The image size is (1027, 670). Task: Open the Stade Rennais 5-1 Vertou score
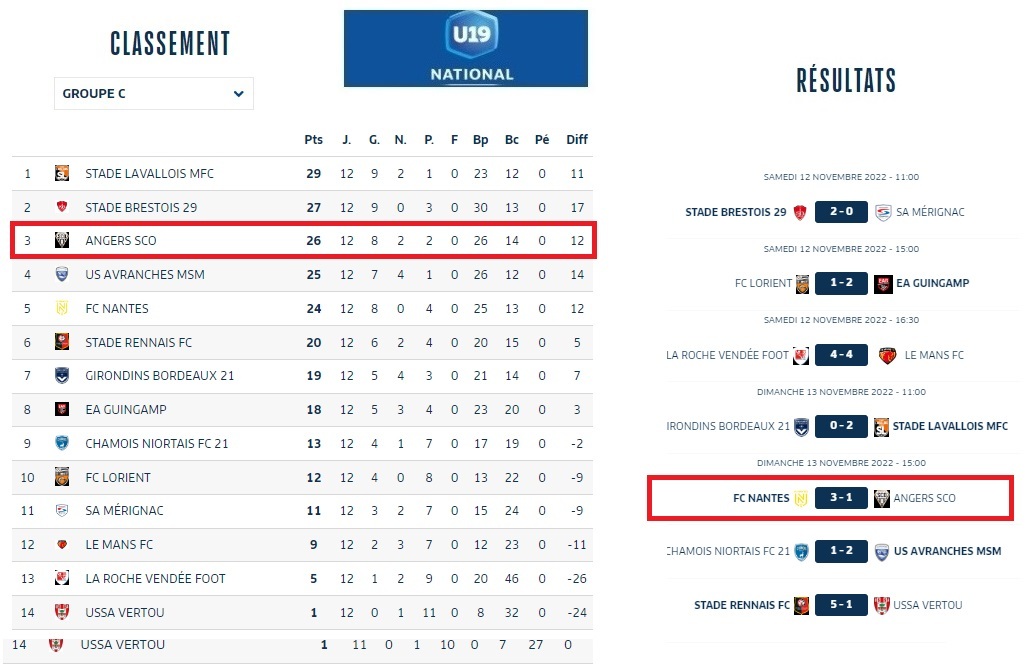[x=840, y=605]
